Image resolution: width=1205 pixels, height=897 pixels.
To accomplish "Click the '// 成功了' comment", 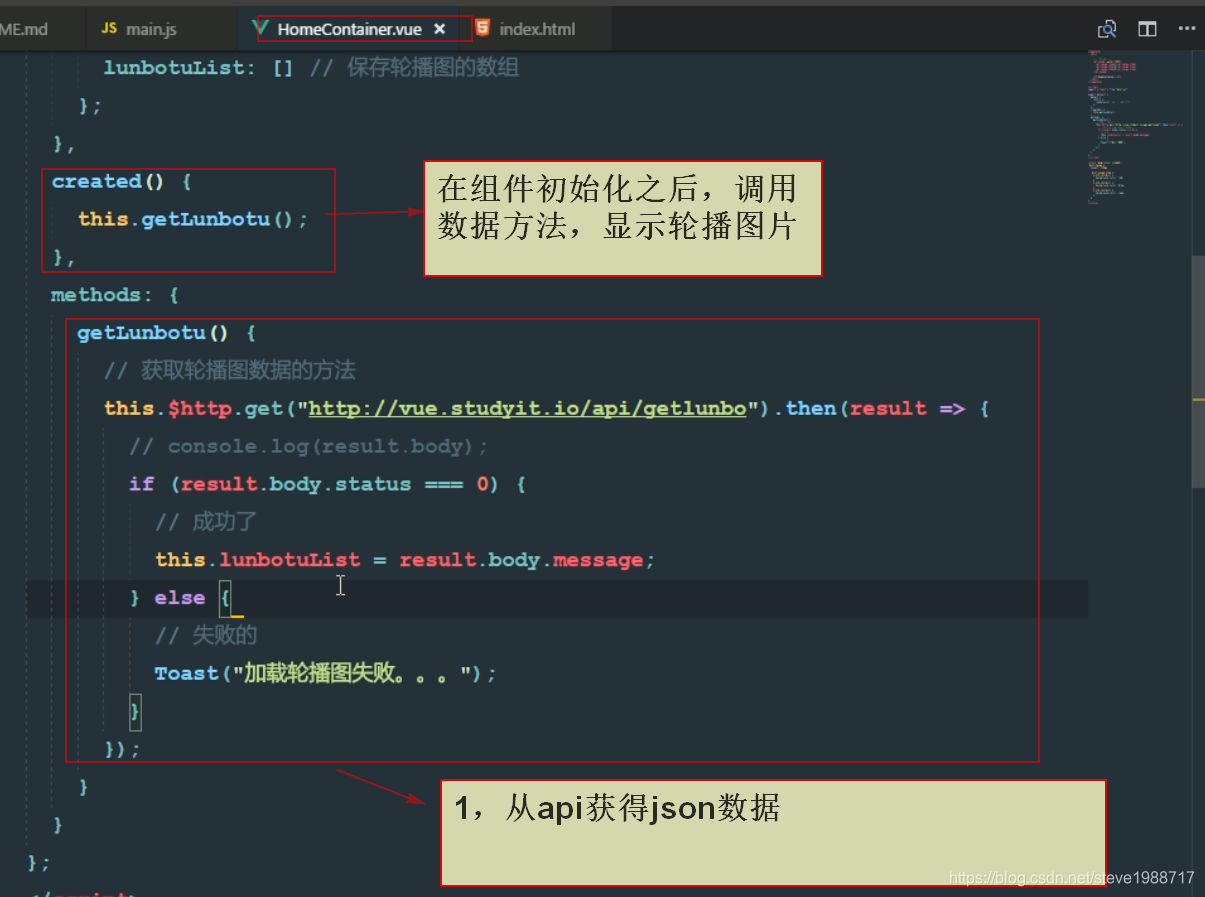I will [x=206, y=522].
